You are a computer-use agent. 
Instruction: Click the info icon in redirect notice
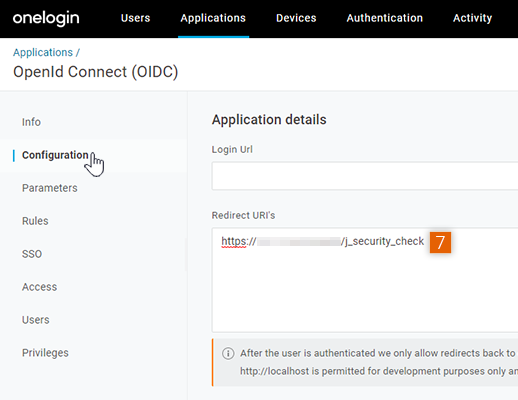(228, 353)
